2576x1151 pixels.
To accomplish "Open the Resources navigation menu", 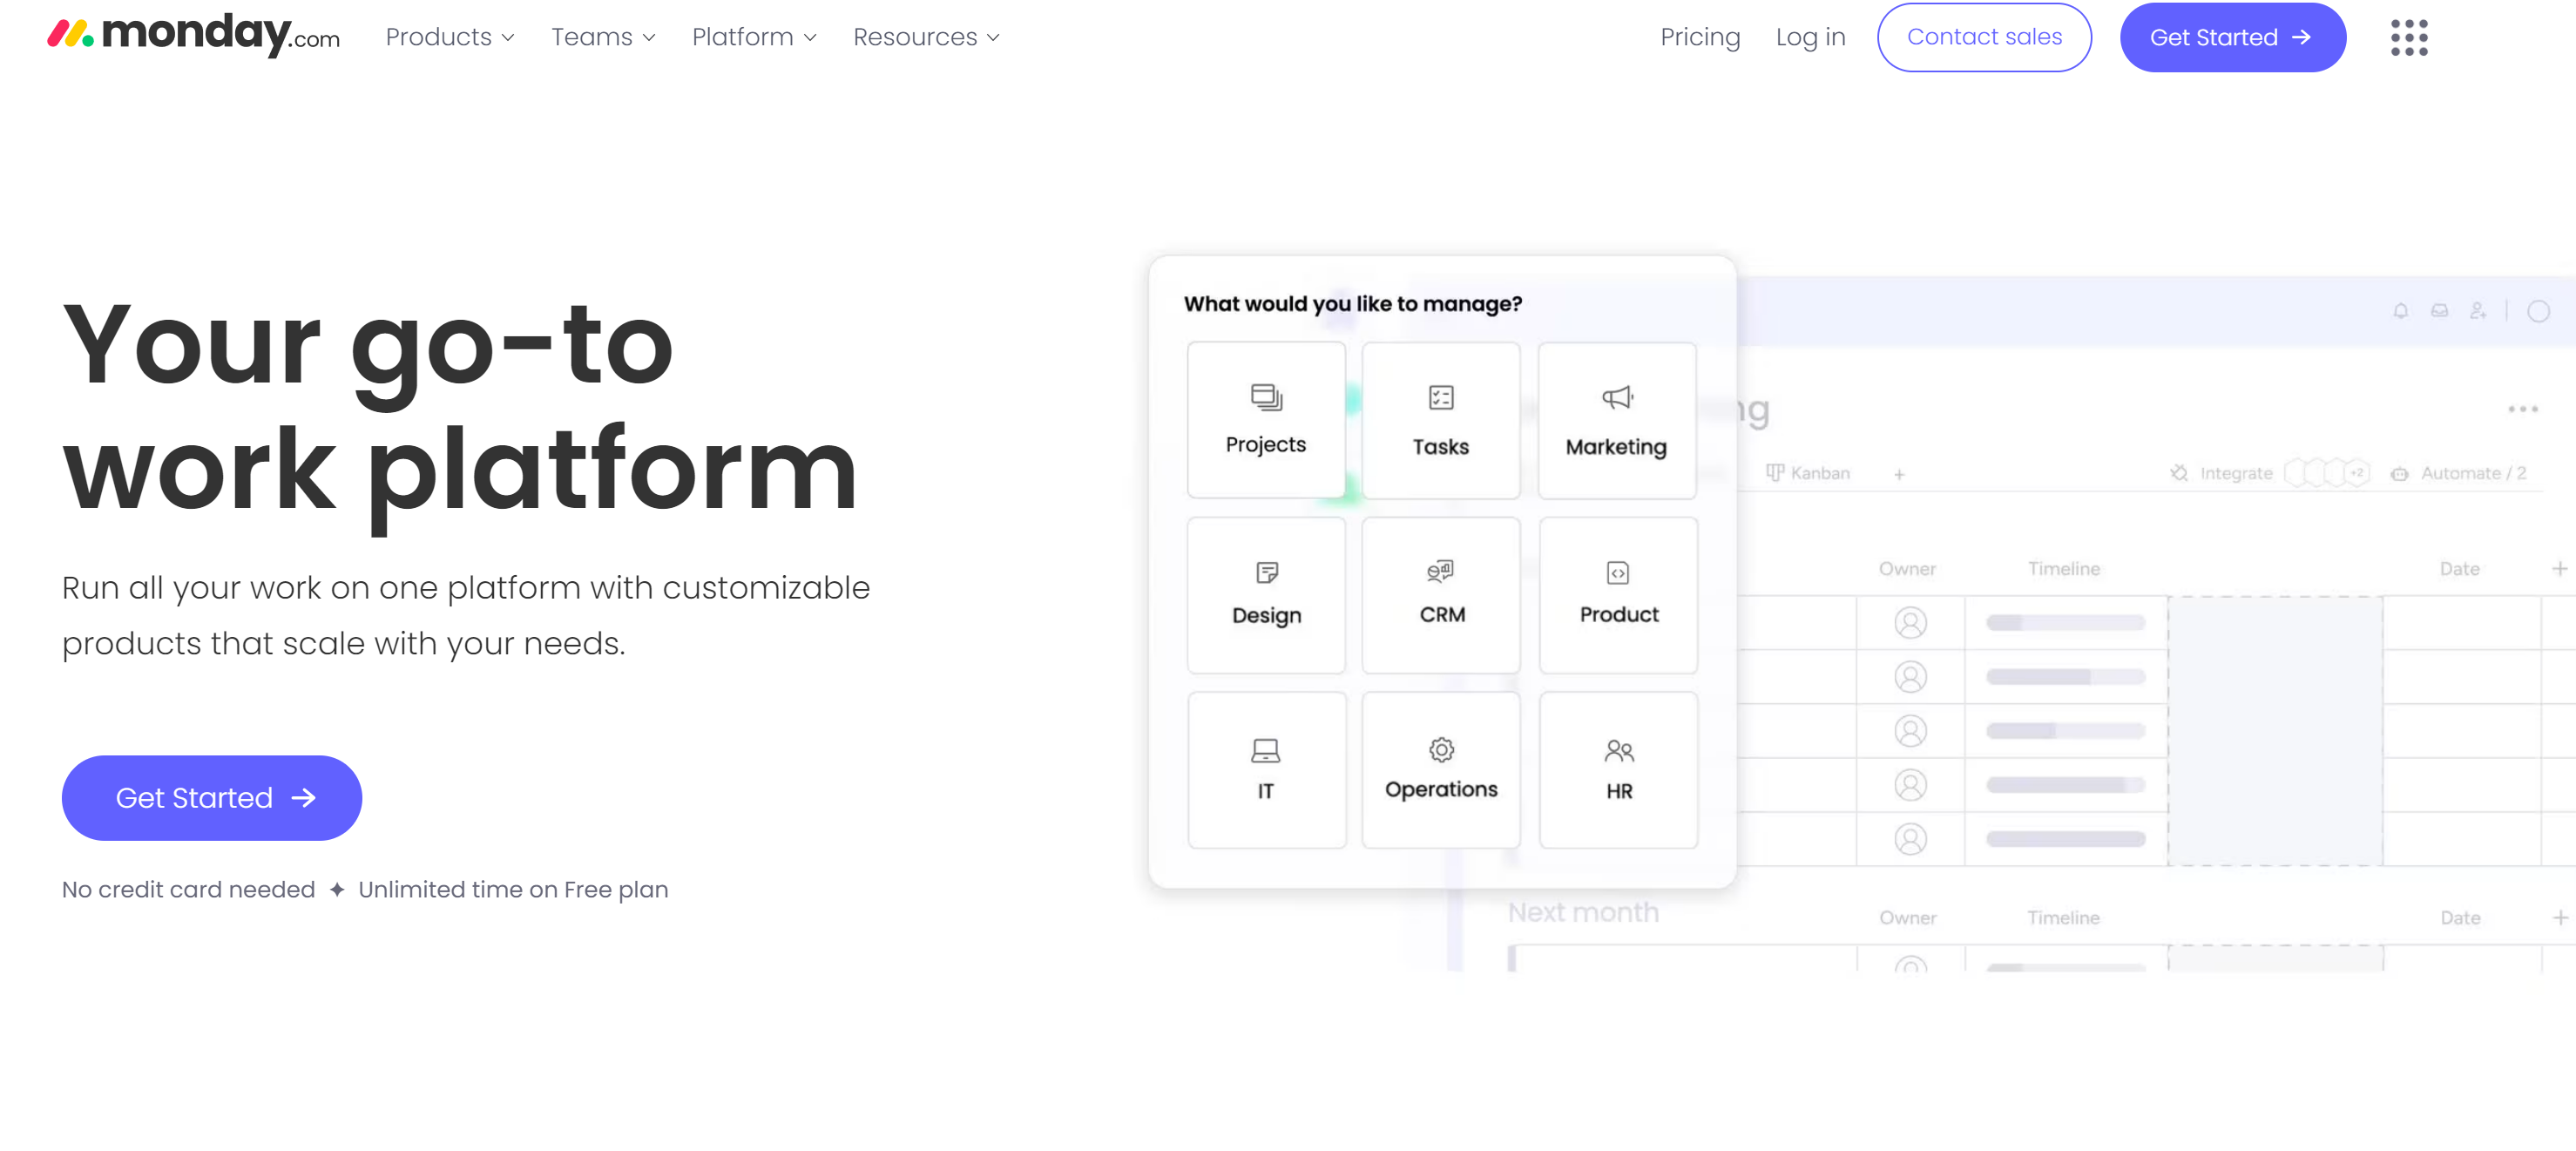I will coord(923,37).
